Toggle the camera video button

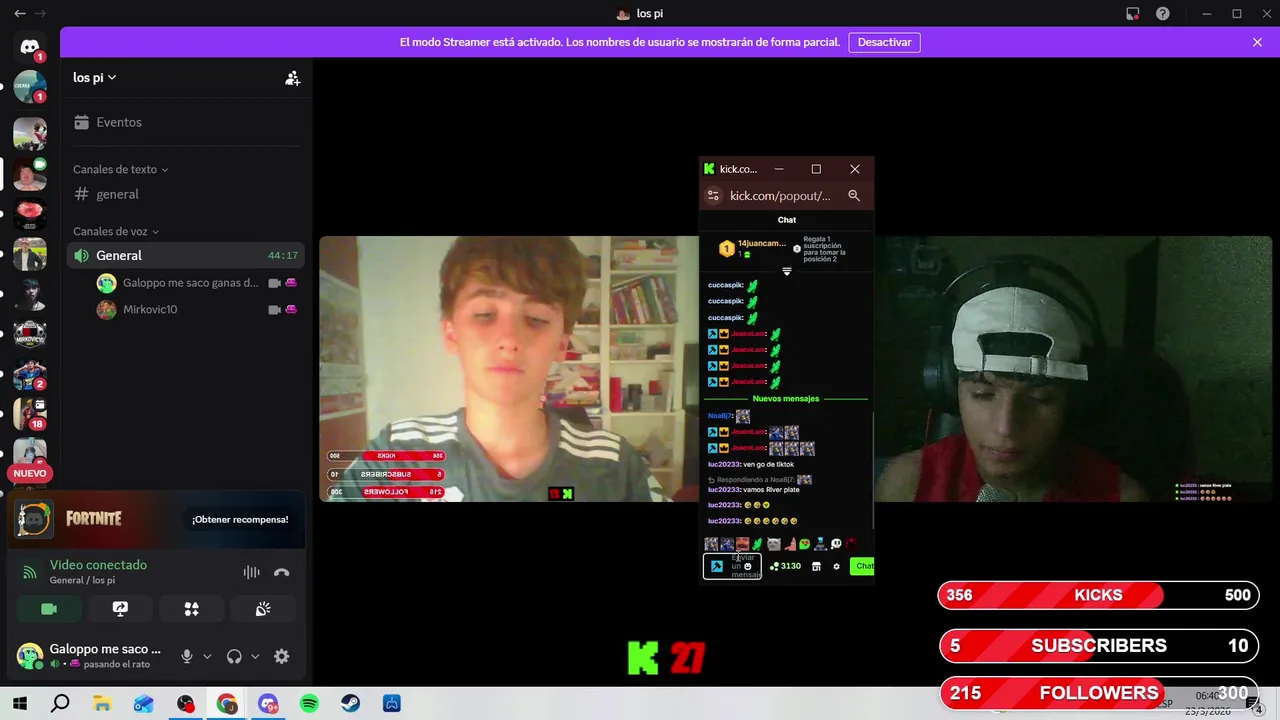click(48, 608)
